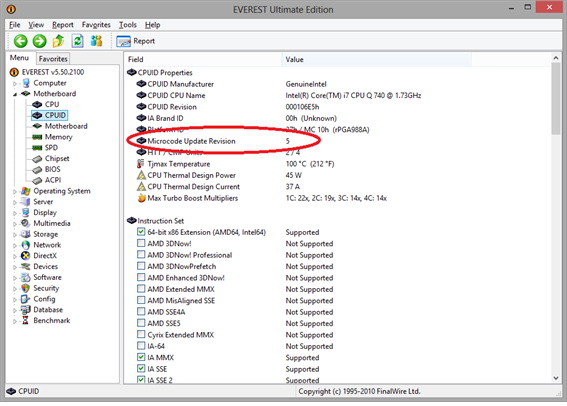Screen dimensions: 567x406
Task: Select the Database node icon
Action: coord(26,310)
